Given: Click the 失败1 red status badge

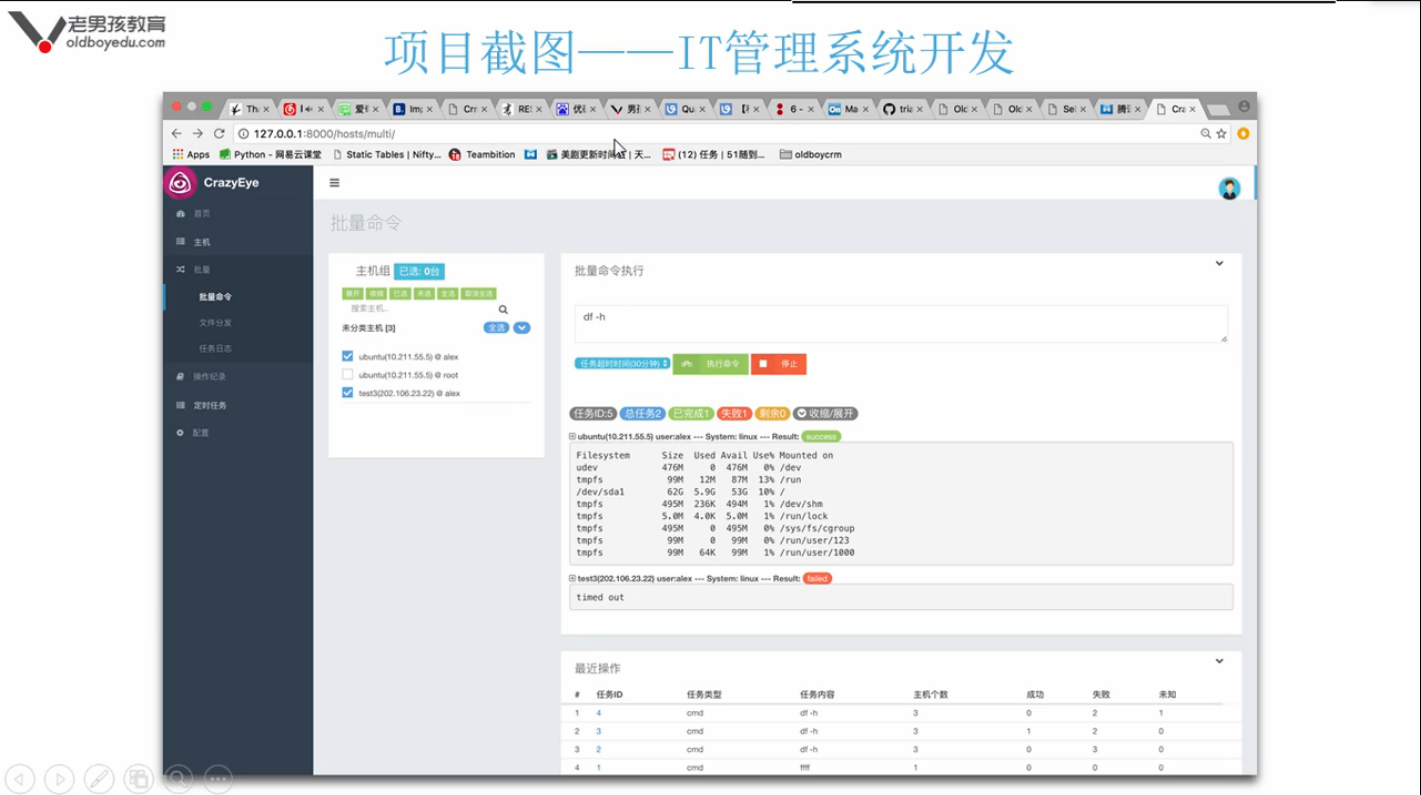Looking at the screenshot, I should (734, 414).
